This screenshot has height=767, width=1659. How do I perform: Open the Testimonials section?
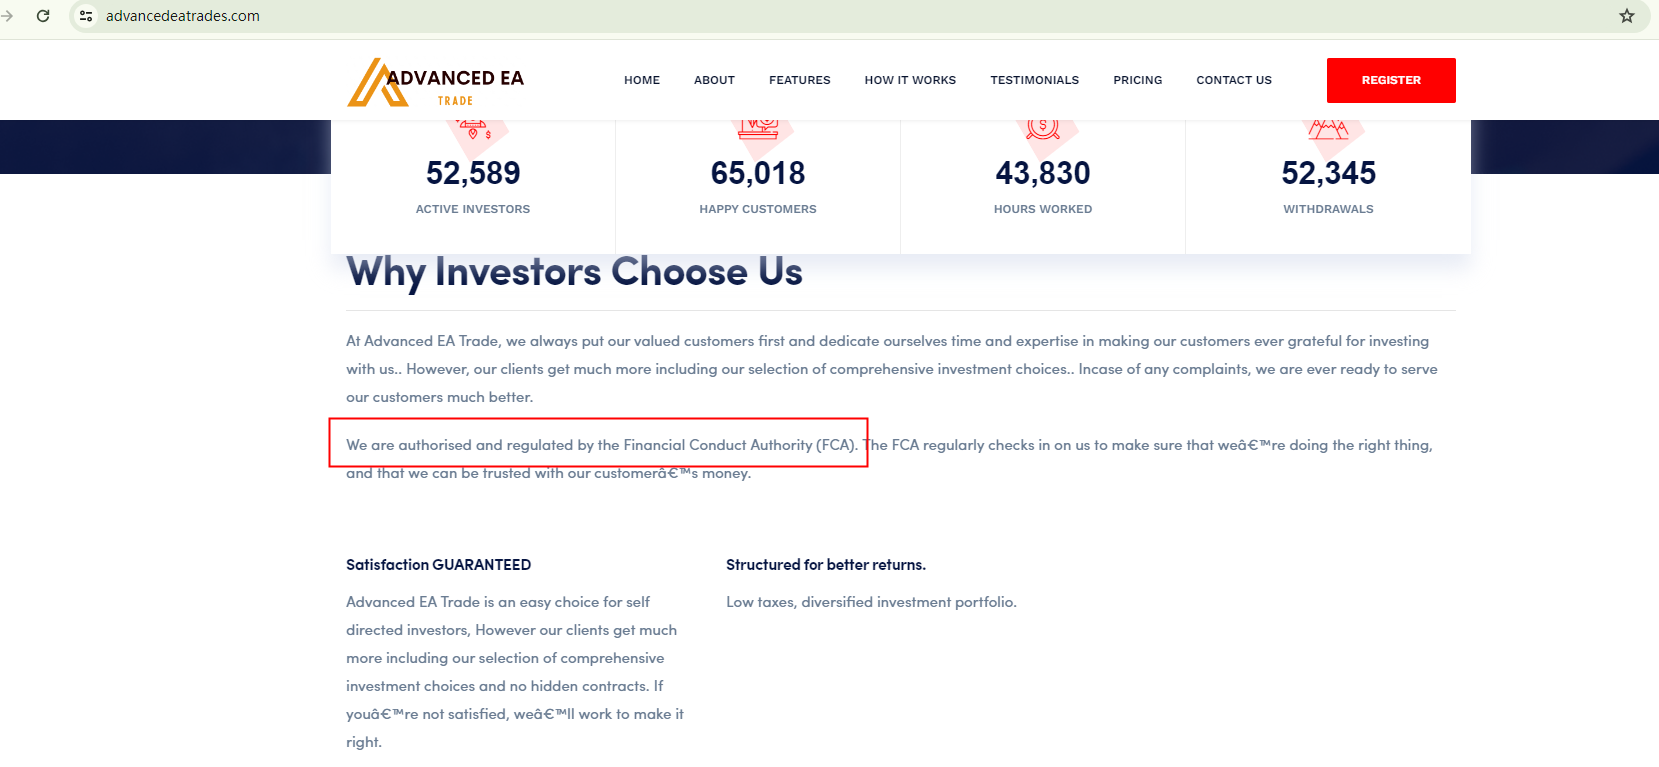[1034, 80]
